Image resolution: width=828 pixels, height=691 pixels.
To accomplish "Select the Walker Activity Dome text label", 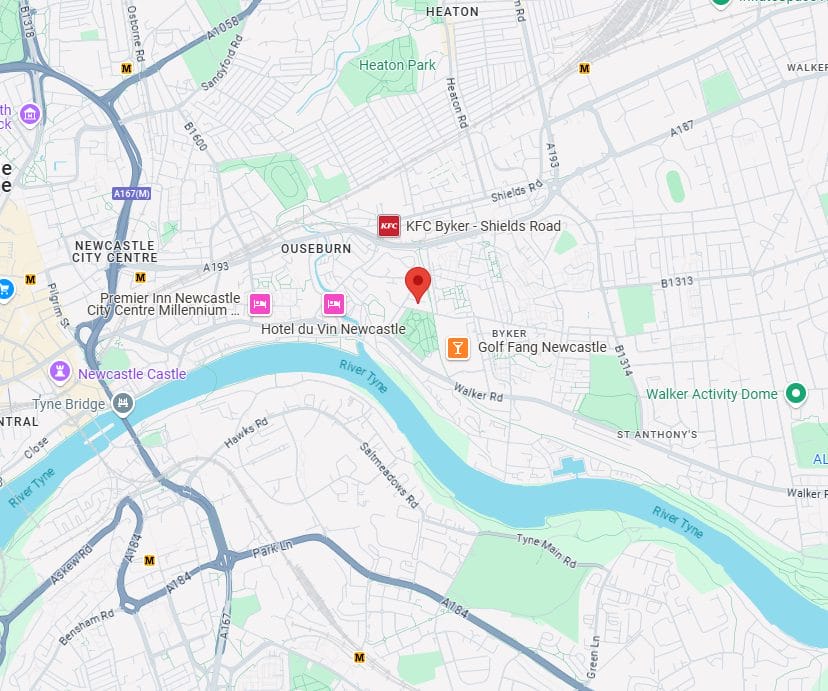I will coord(712,394).
